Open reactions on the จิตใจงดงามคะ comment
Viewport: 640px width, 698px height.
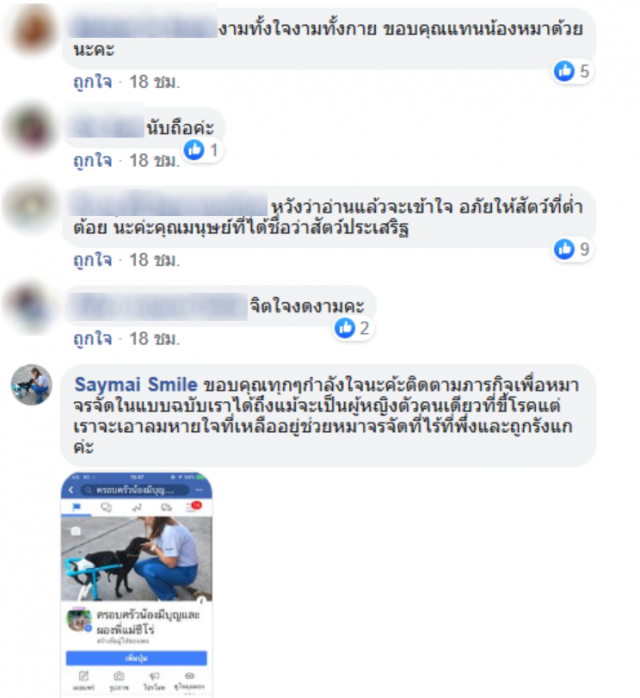[x=353, y=329]
